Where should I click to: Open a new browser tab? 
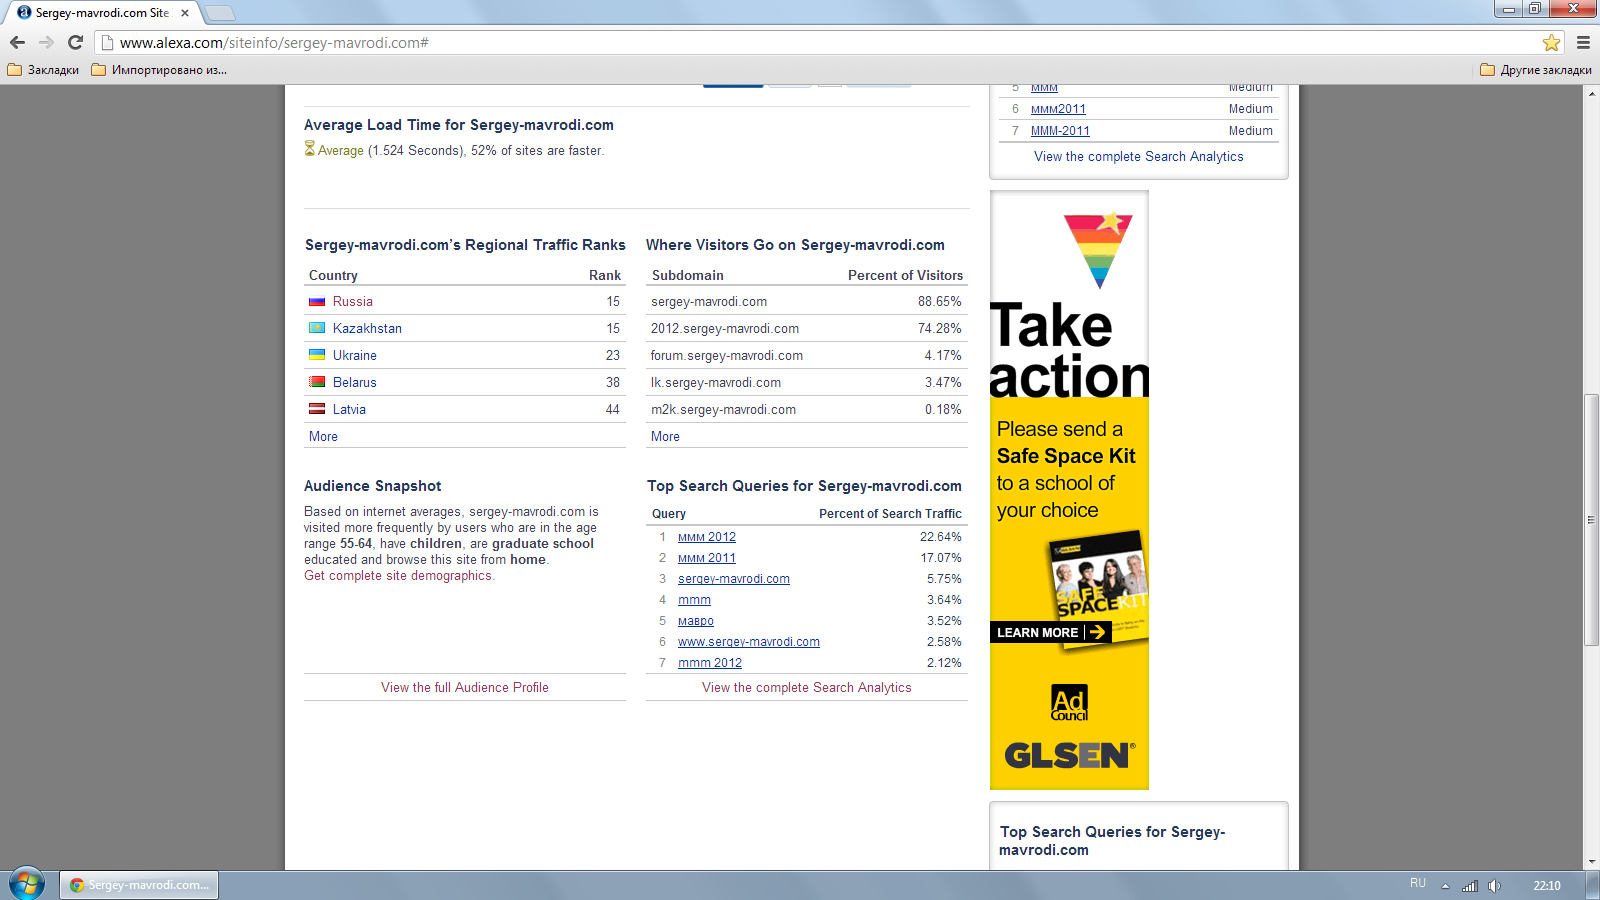[219, 13]
